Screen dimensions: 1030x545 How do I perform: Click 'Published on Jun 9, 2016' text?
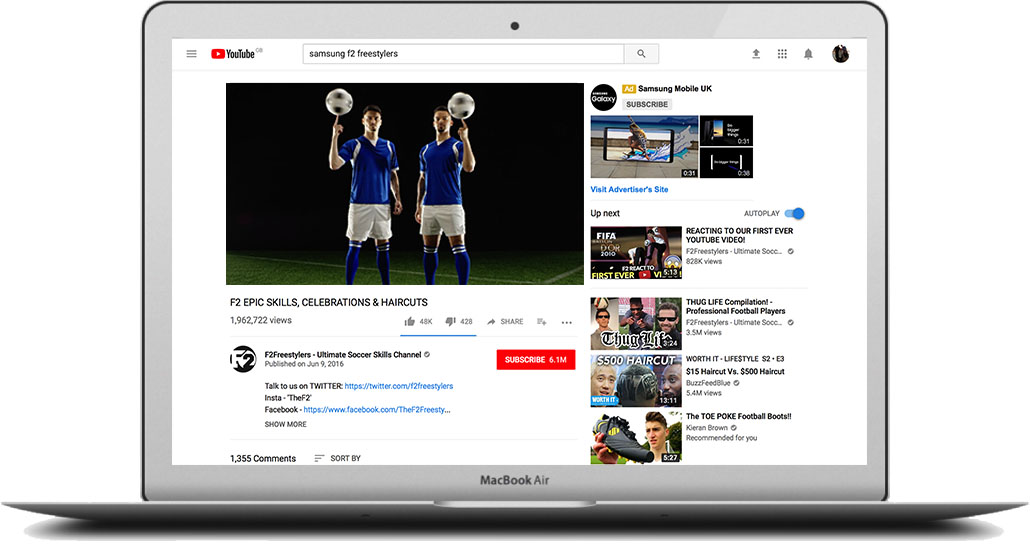(x=304, y=364)
